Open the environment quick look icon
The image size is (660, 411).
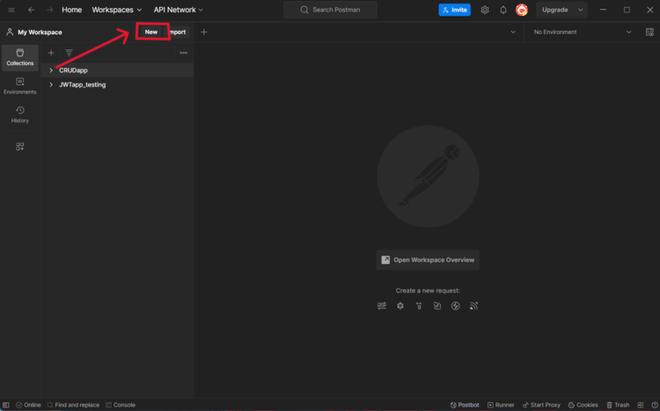pyautogui.click(x=649, y=32)
